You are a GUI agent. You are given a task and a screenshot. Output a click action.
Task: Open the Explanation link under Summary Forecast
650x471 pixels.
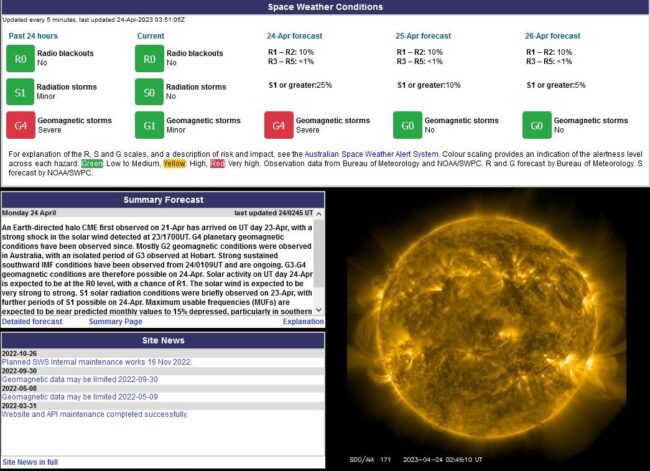pos(303,321)
